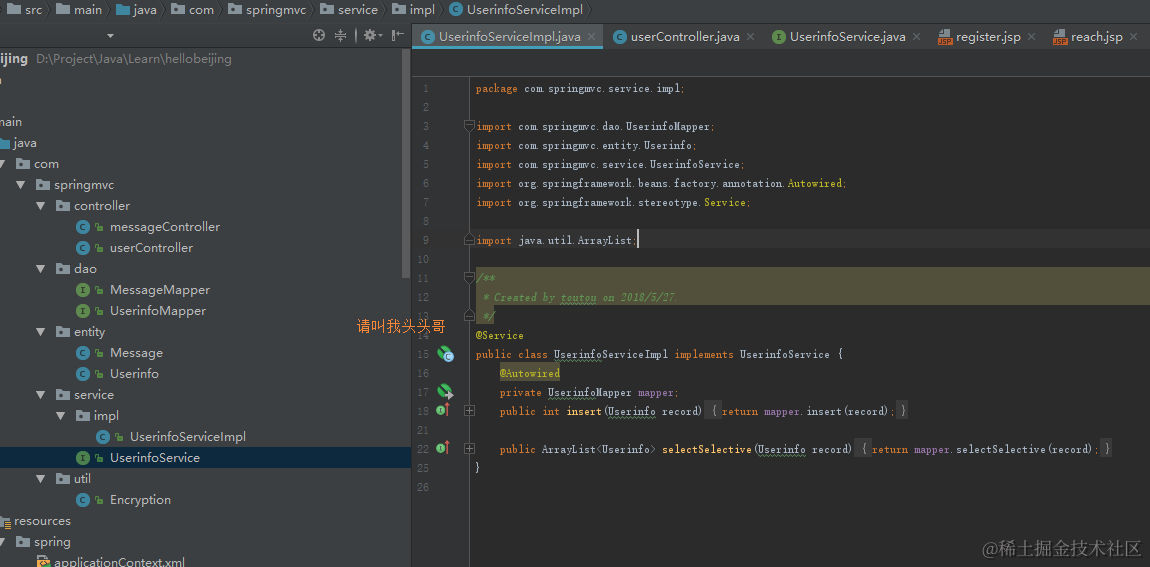Close userController.java tab
Image resolution: width=1150 pixels, height=567 pixels.
tap(750, 37)
